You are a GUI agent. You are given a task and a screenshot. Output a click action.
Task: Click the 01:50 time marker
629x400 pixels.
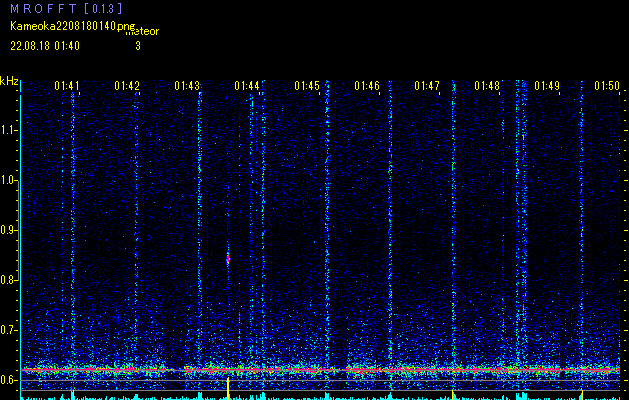click(607, 86)
